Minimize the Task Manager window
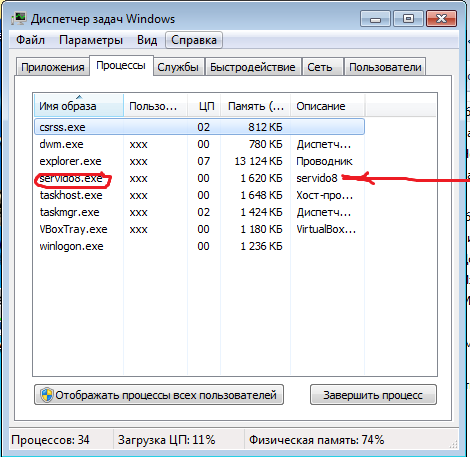The height and width of the screenshot is (457, 470). pos(375,18)
